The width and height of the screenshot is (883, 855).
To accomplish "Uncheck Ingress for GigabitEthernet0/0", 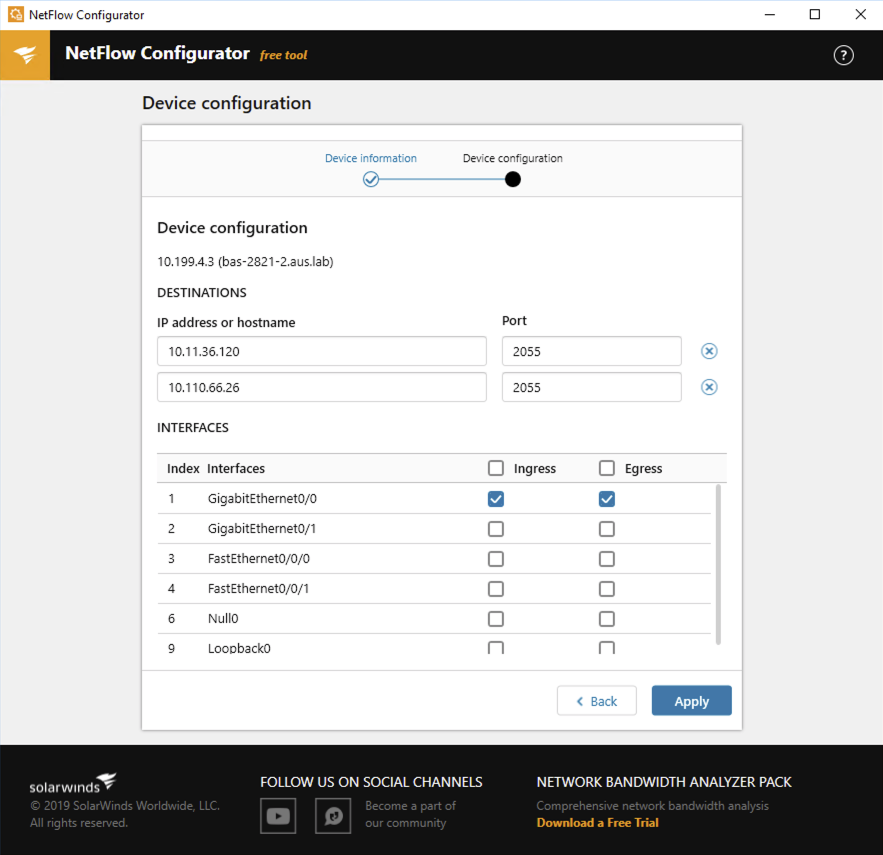I will 496,498.
